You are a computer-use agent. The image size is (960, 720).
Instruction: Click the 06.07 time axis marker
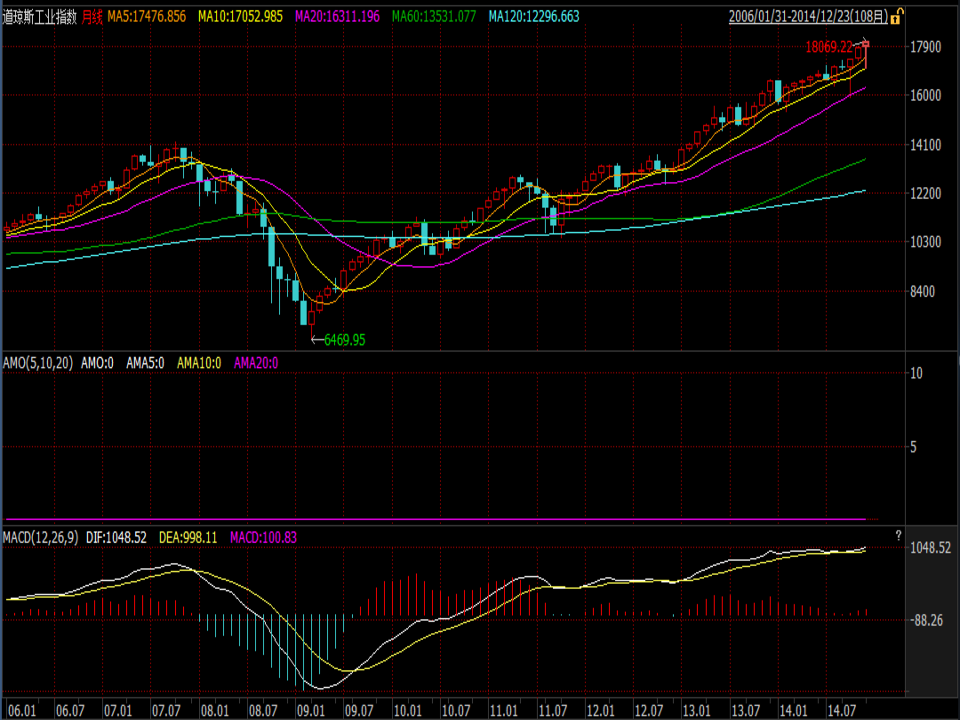point(70,711)
